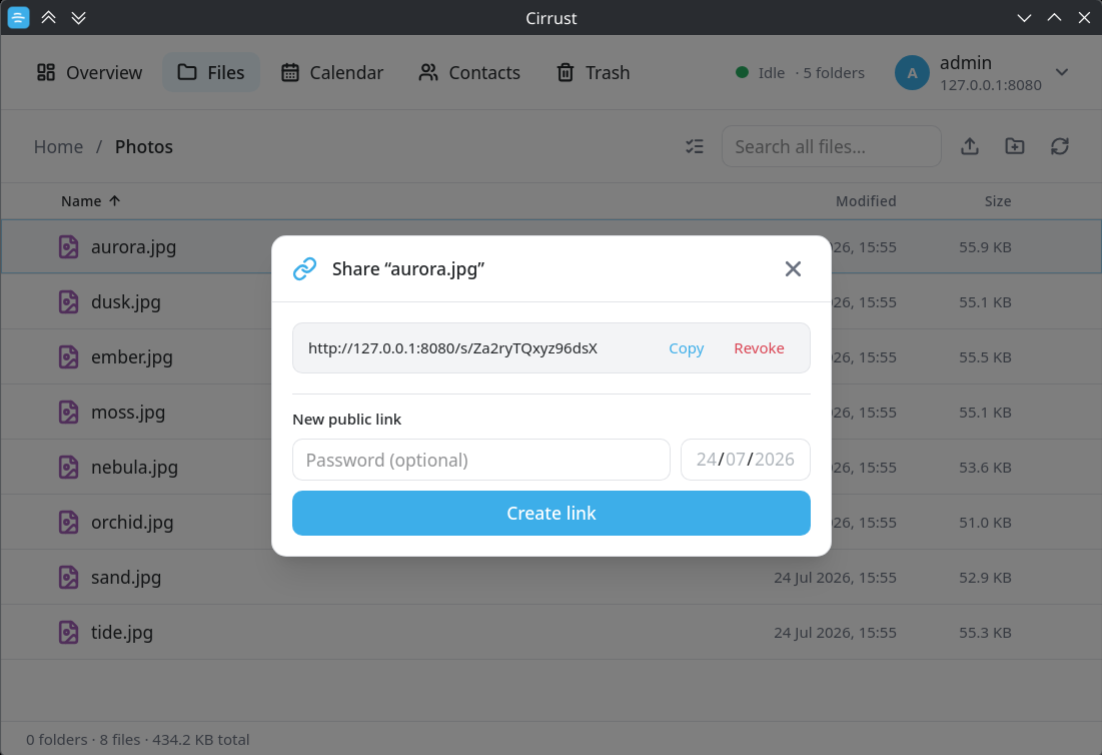Viewport: 1102px width, 755px height.
Task: Open the Trash tab
Action: pos(593,72)
